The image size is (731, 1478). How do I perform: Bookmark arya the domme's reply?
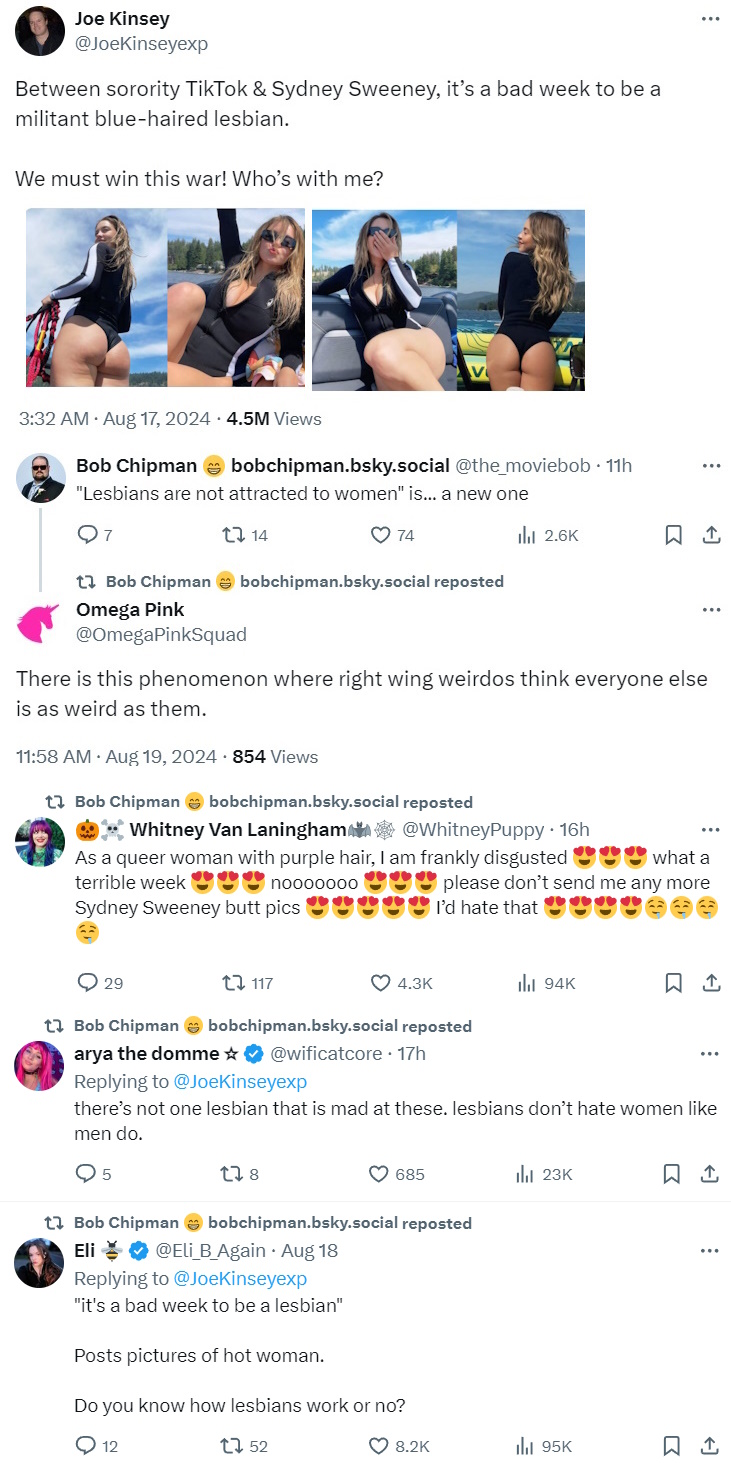pyautogui.click(x=673, y=1174)
